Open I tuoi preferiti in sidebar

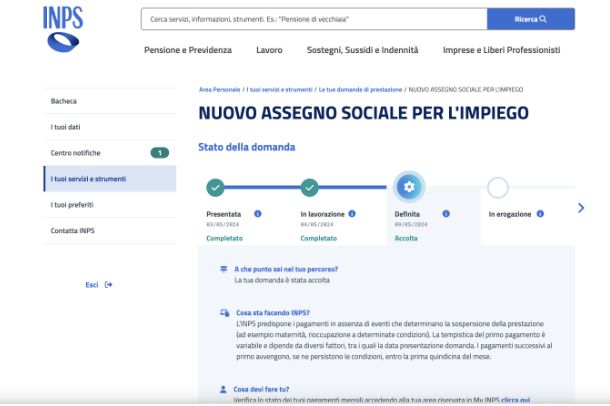point(110,205)
